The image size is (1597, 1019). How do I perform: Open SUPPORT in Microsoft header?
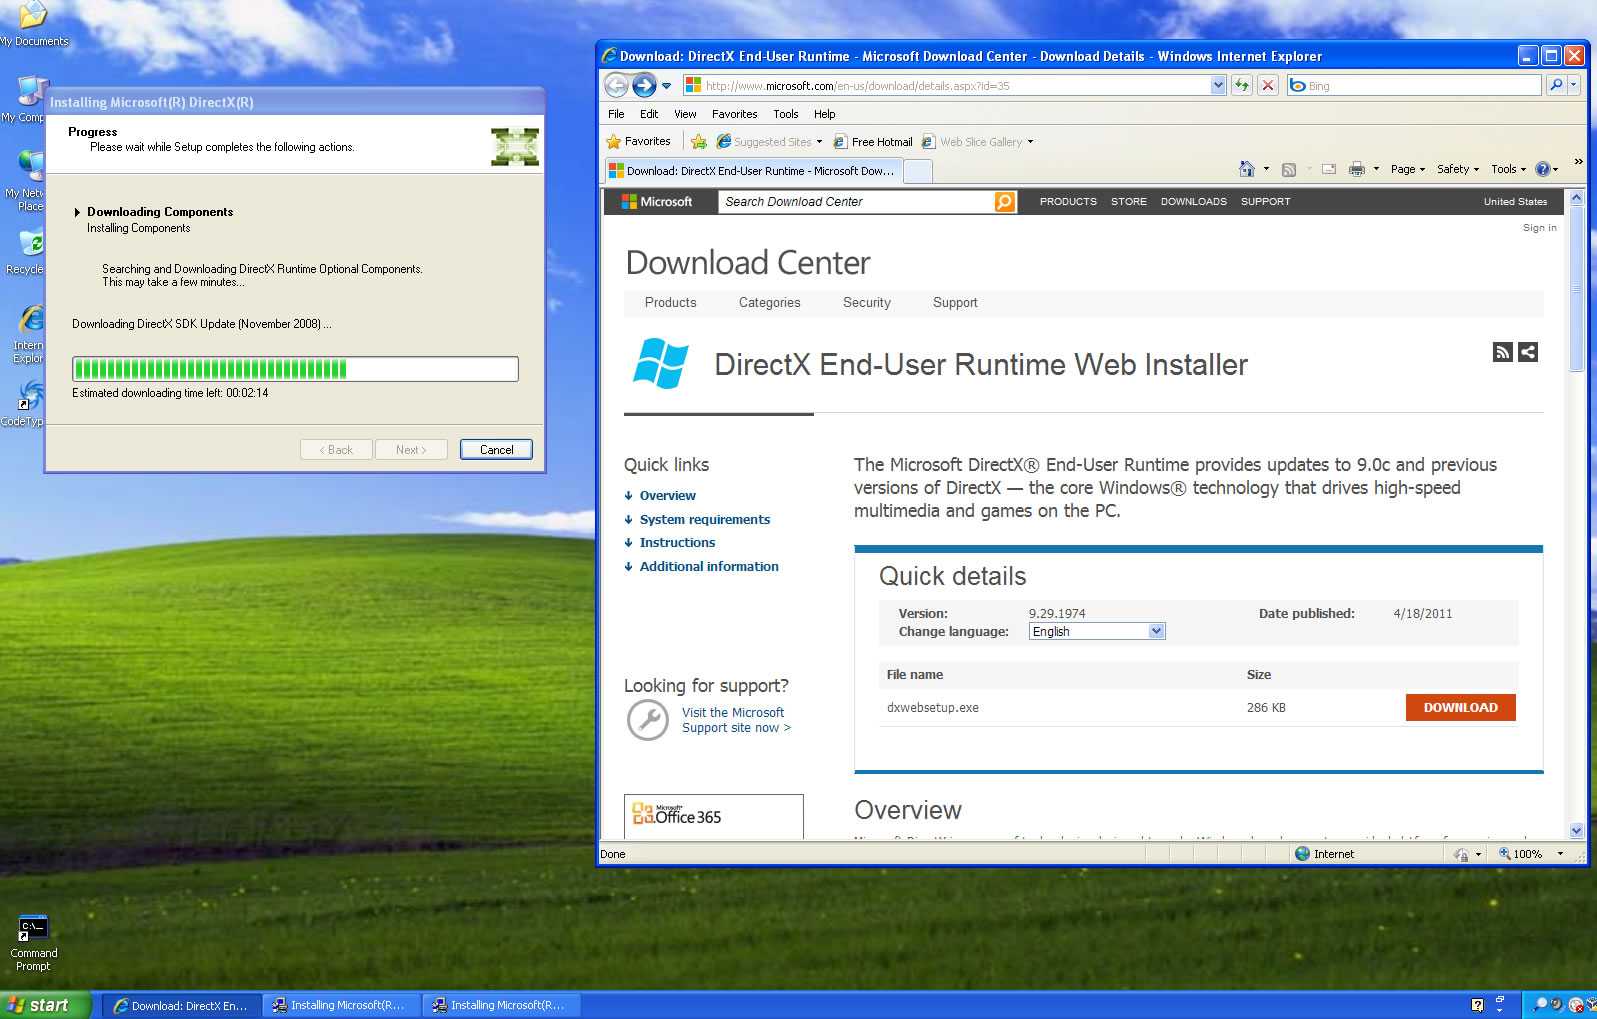pos(1265,201)
